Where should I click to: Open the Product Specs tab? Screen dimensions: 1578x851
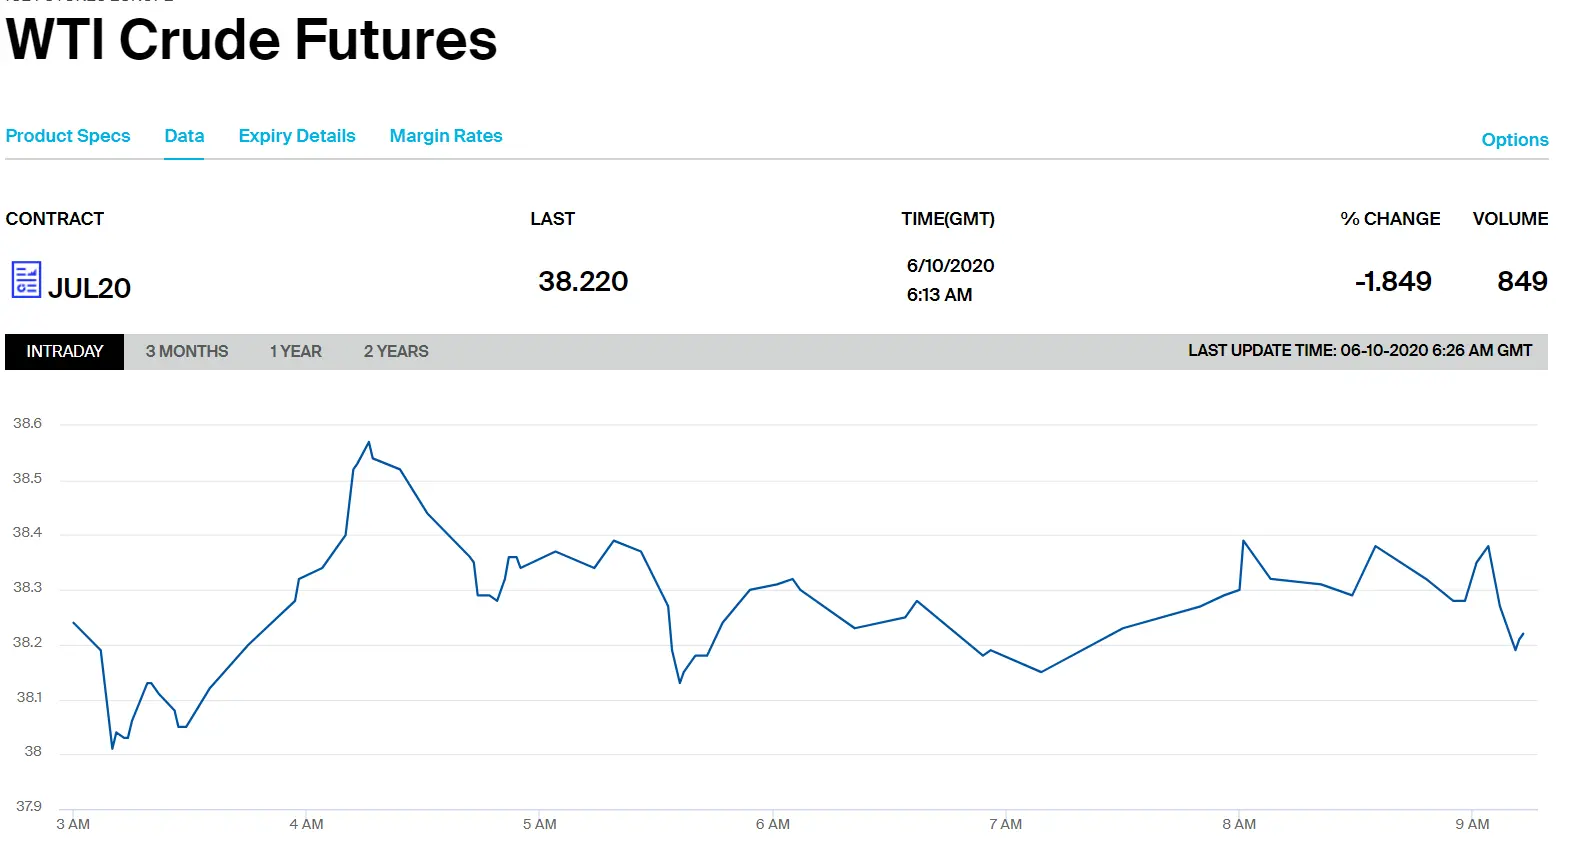(x=68, y=136)
